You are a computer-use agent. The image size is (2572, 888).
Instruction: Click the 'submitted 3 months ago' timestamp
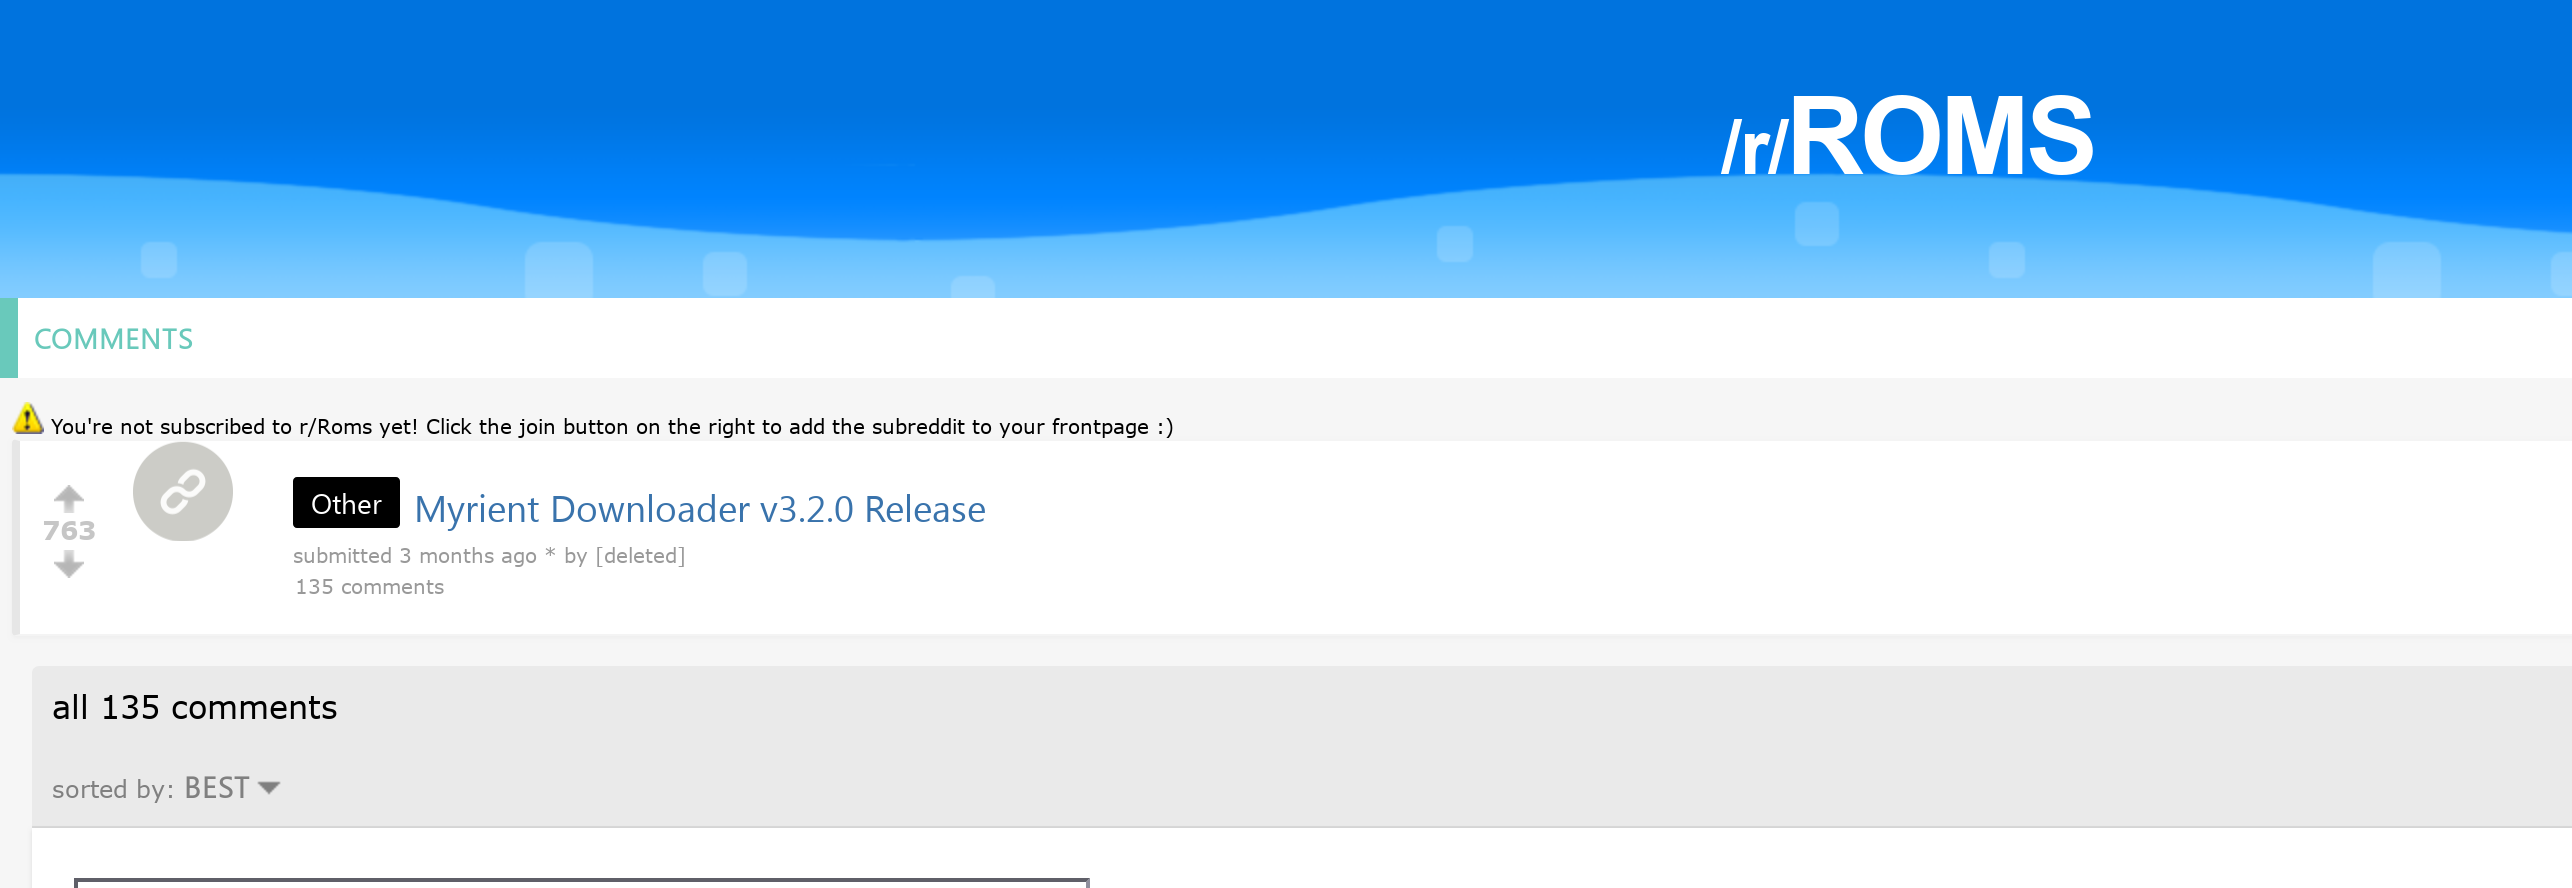tap(415, 556)
